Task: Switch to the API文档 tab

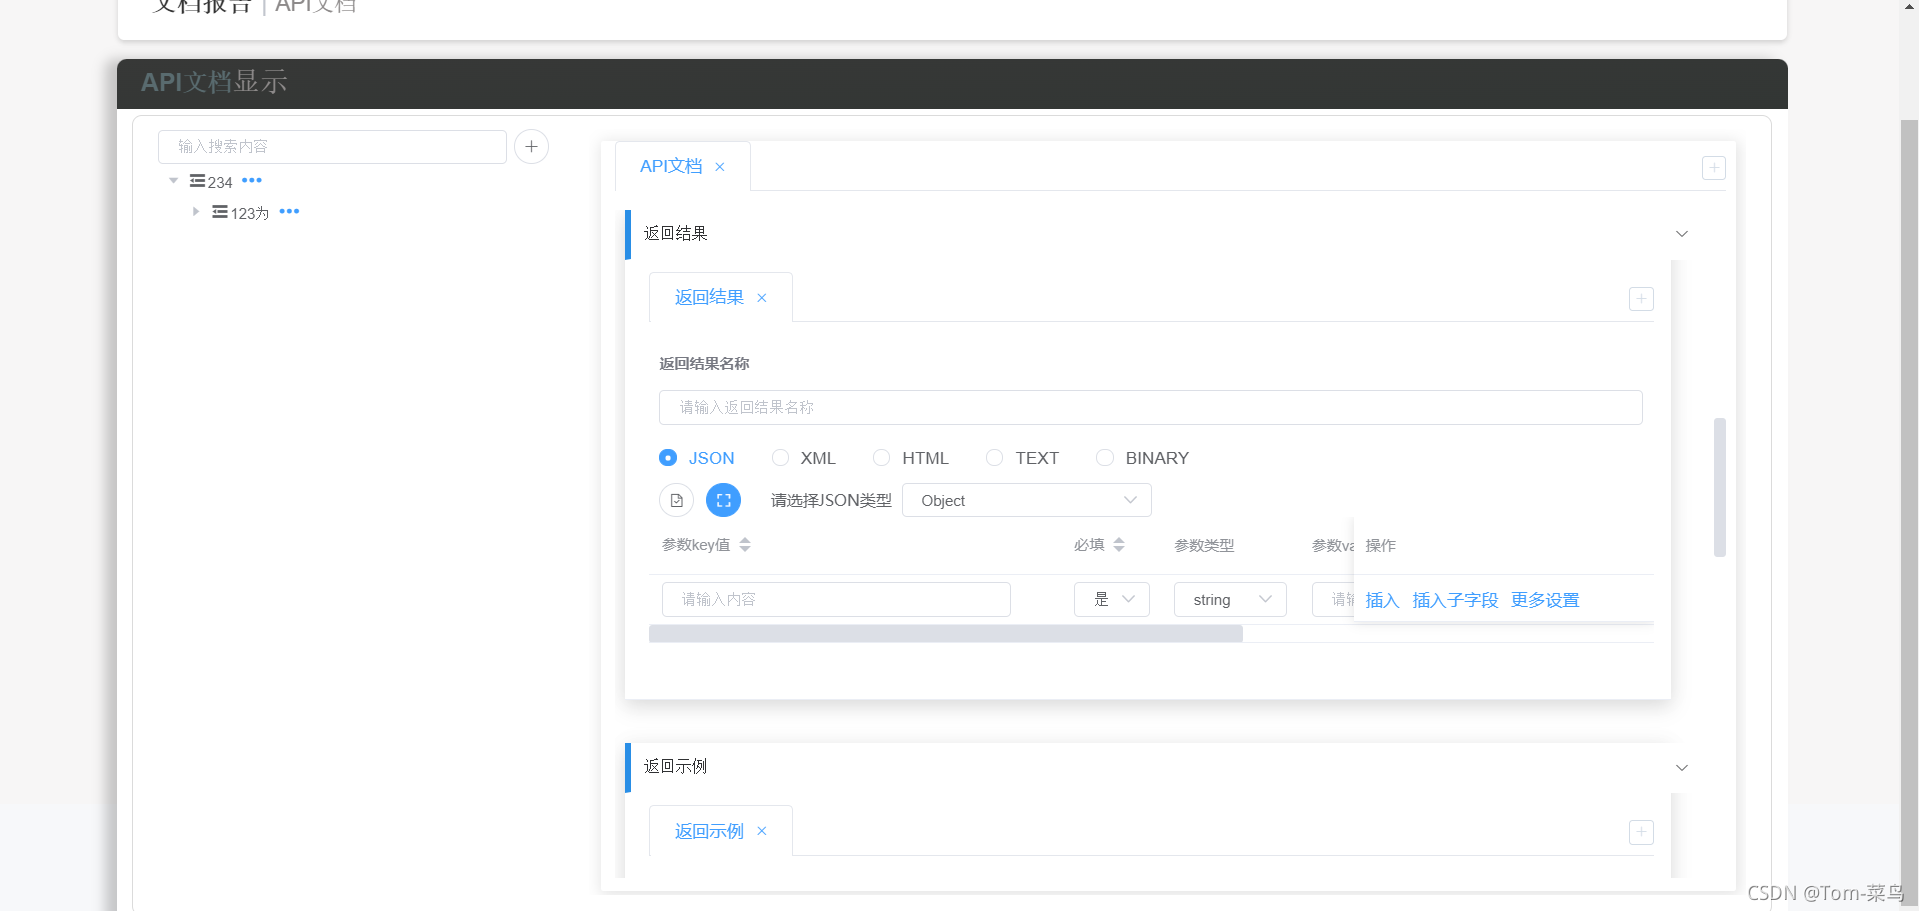Action: (x=671, y=166)
